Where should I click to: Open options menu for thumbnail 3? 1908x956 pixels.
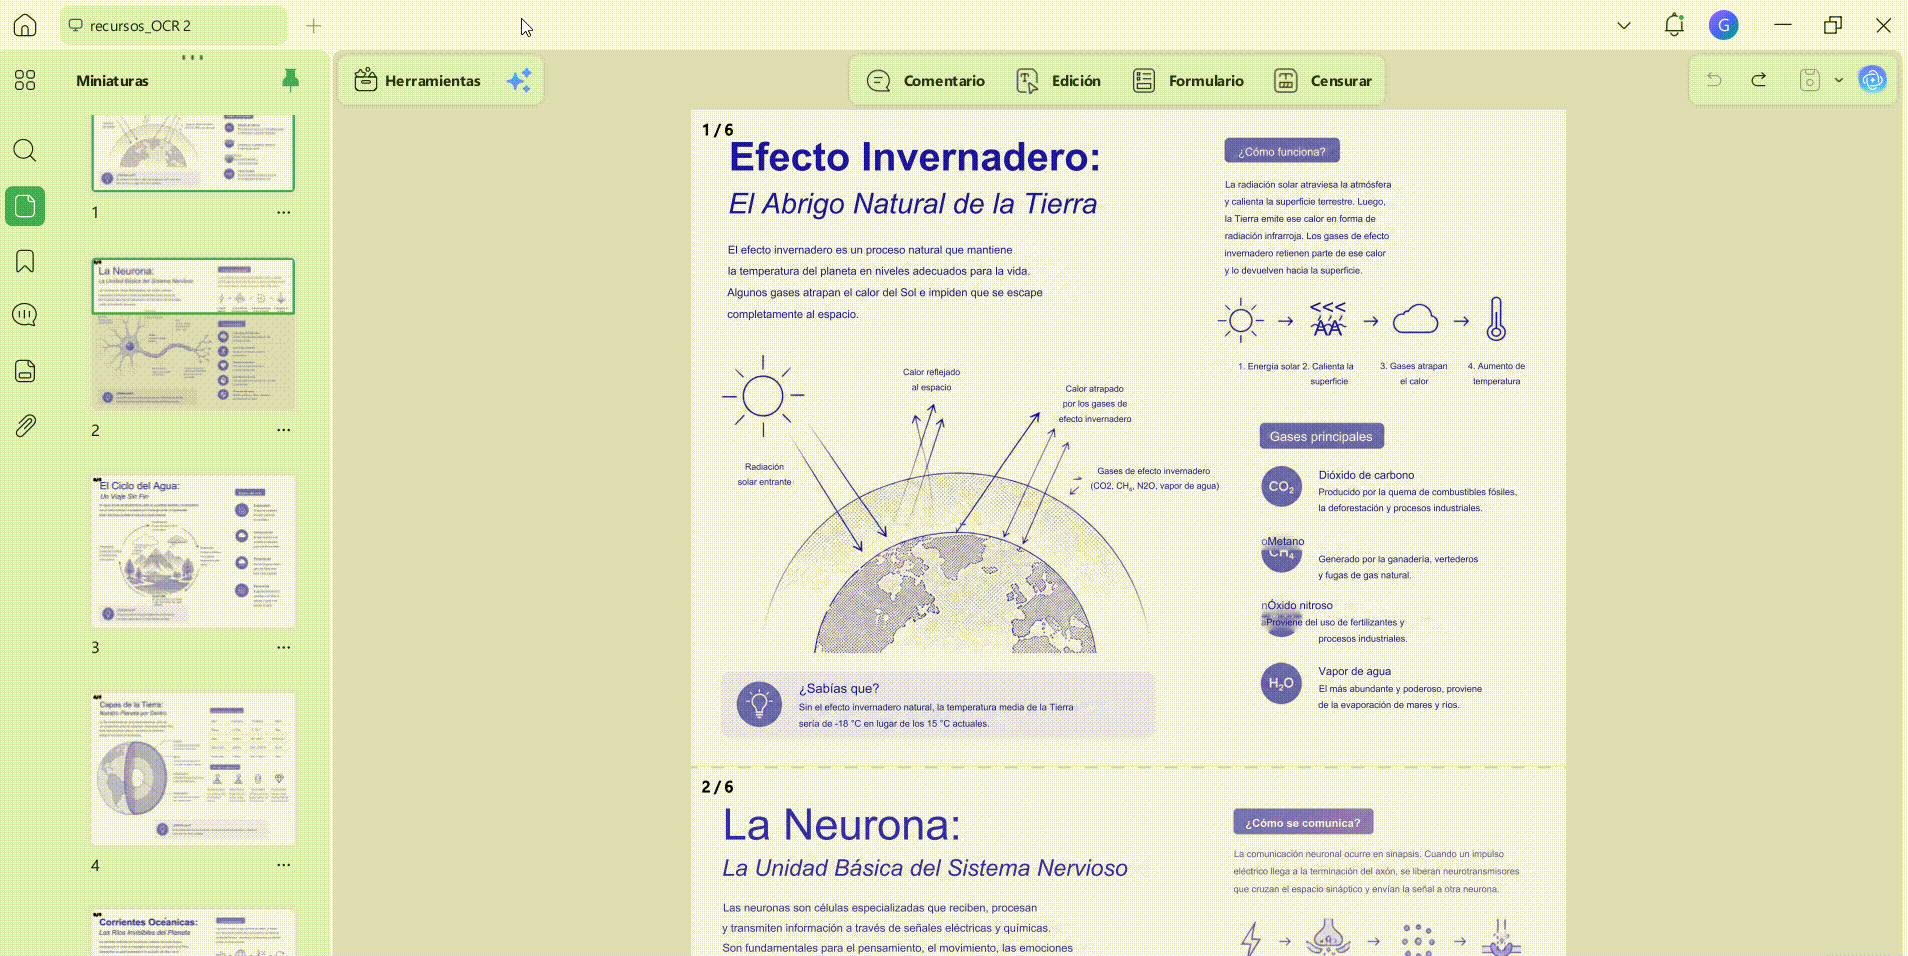pyautogui.click(x=284, y=647)
